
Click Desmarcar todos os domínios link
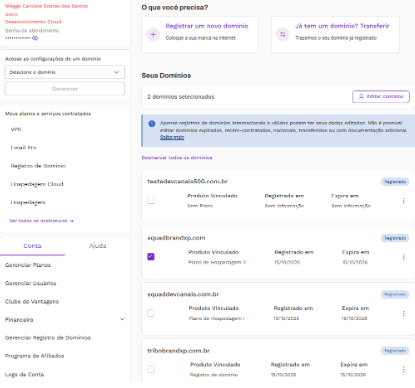(x=177, y=158)
